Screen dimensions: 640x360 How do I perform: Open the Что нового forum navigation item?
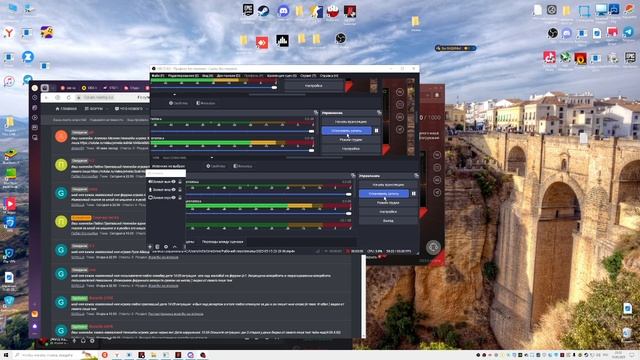click(x=129, y=109)
